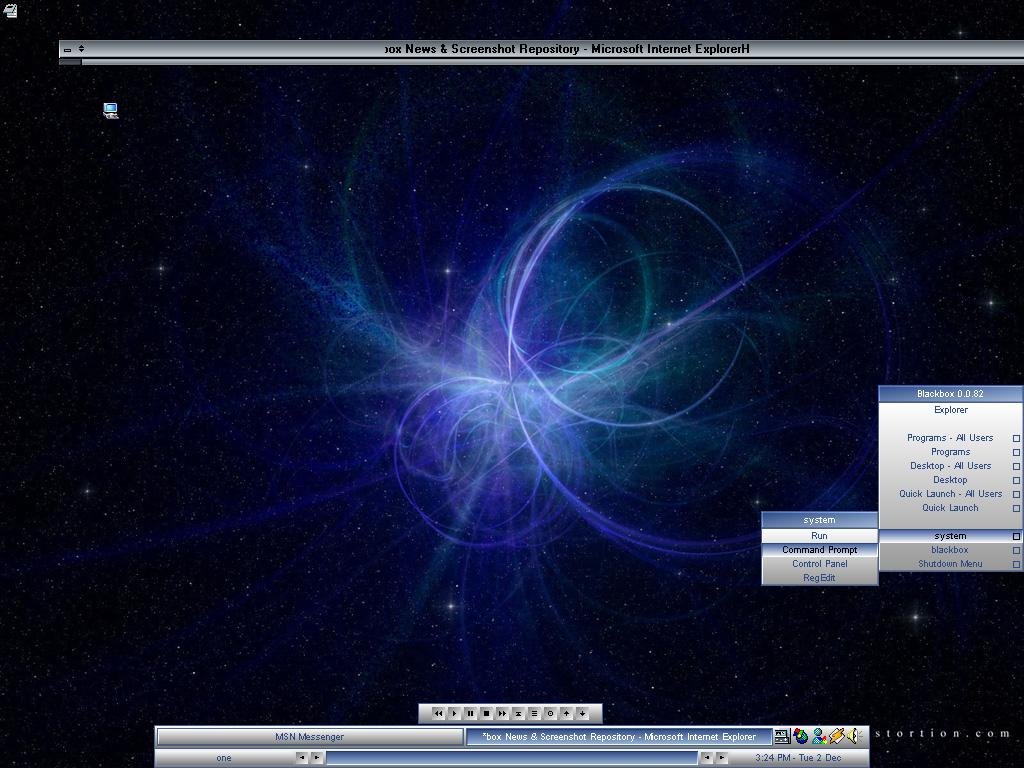Screen dimensions: 1024x768
Task: Expand the Shutdown Menu submenu
Action: 950,564
